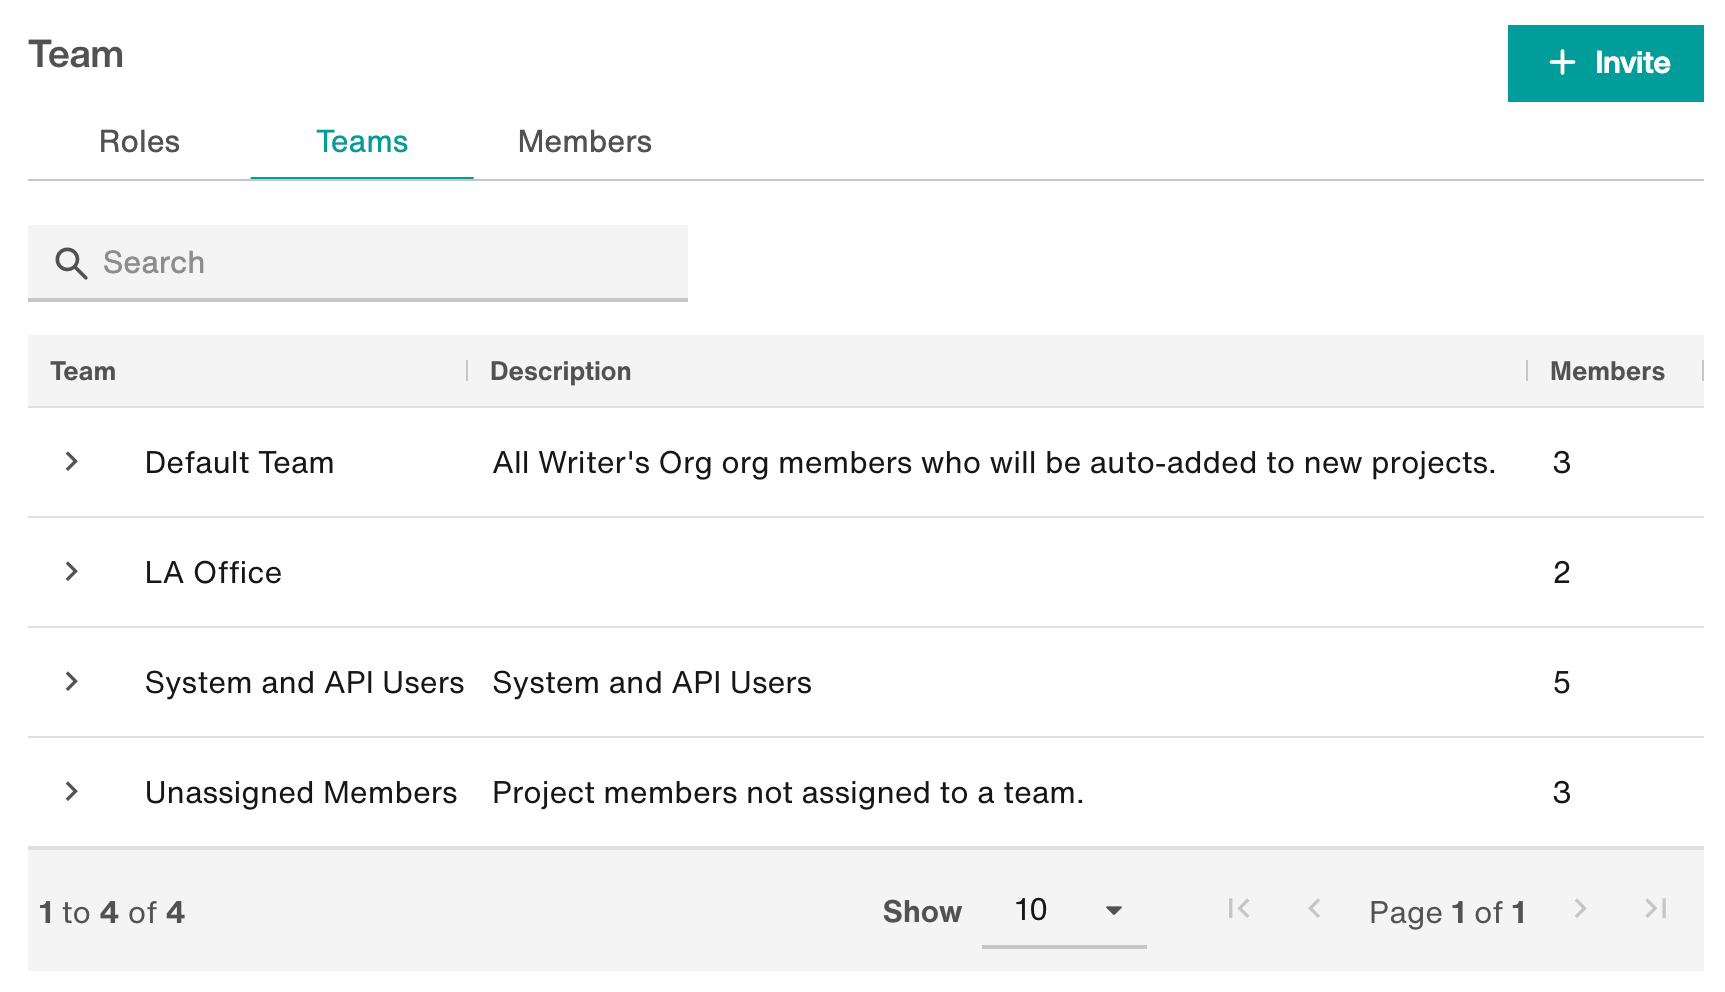Click the 'System and API Users' description cell
1725x992 pixels.
(652, 683)
